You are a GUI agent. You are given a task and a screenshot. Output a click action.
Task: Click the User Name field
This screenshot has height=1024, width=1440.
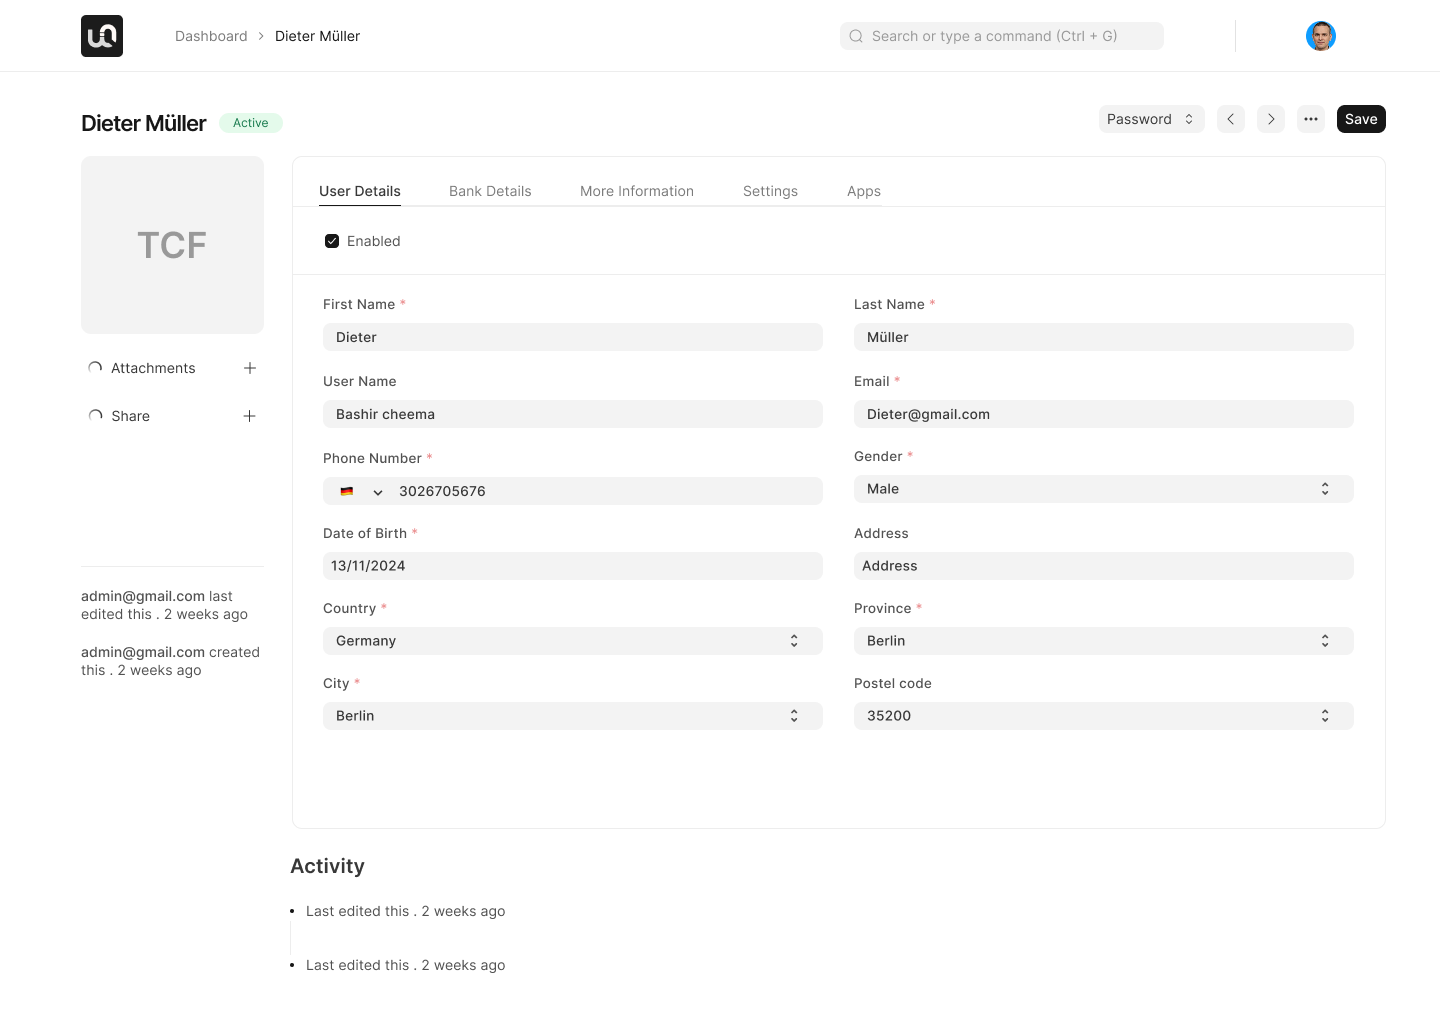573,414
